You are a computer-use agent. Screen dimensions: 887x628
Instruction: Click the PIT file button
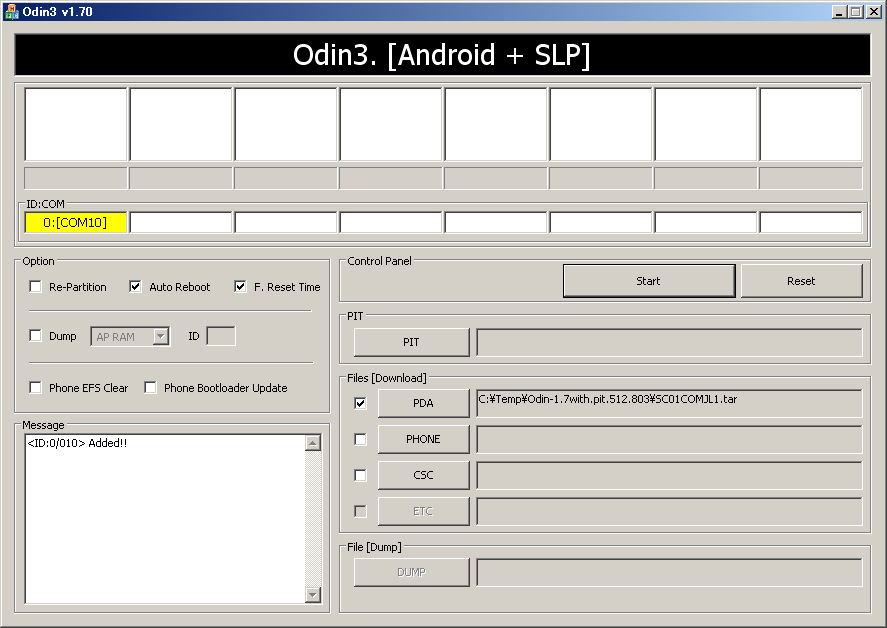pos(411,342)
